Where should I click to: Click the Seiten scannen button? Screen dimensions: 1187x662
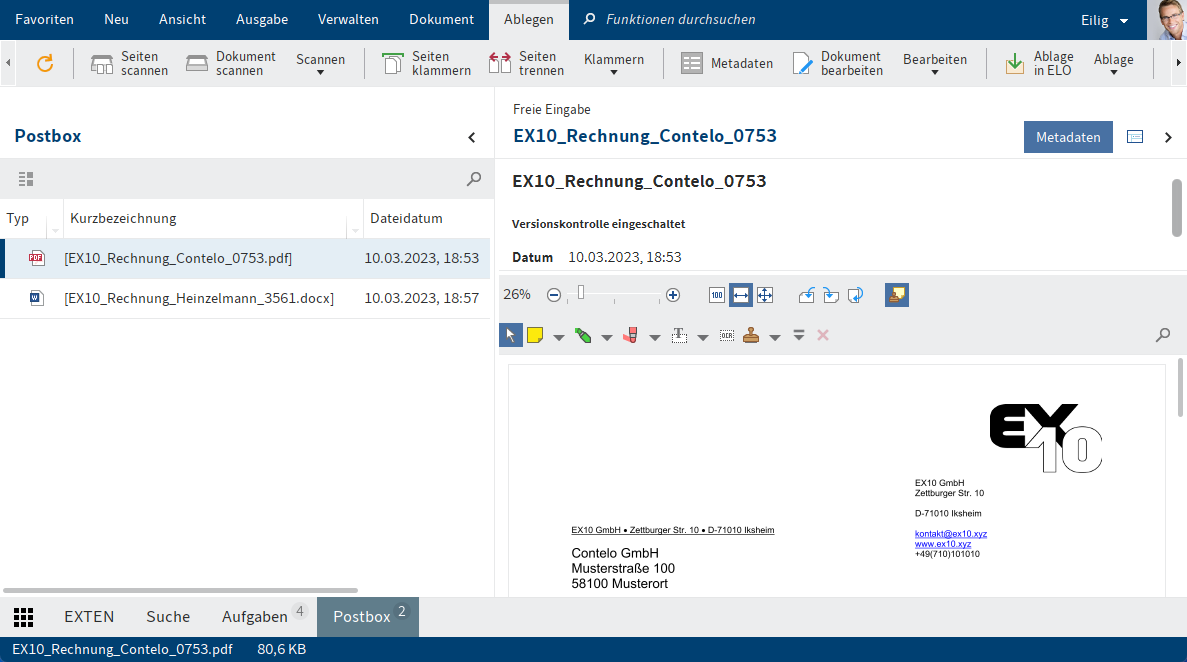129,64
